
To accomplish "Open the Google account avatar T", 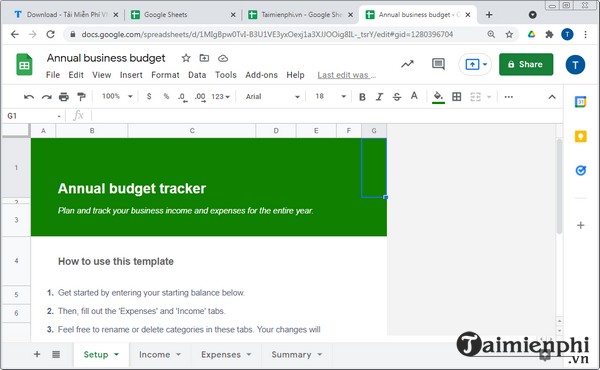I will click(x=575, y=65).
